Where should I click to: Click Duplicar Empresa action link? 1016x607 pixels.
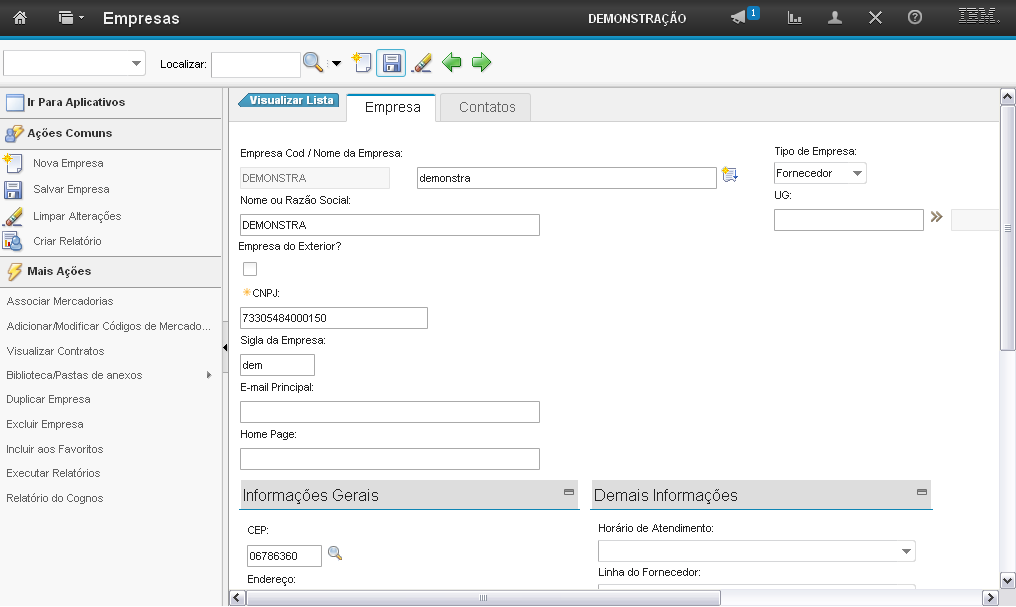(x=48, y=399)
